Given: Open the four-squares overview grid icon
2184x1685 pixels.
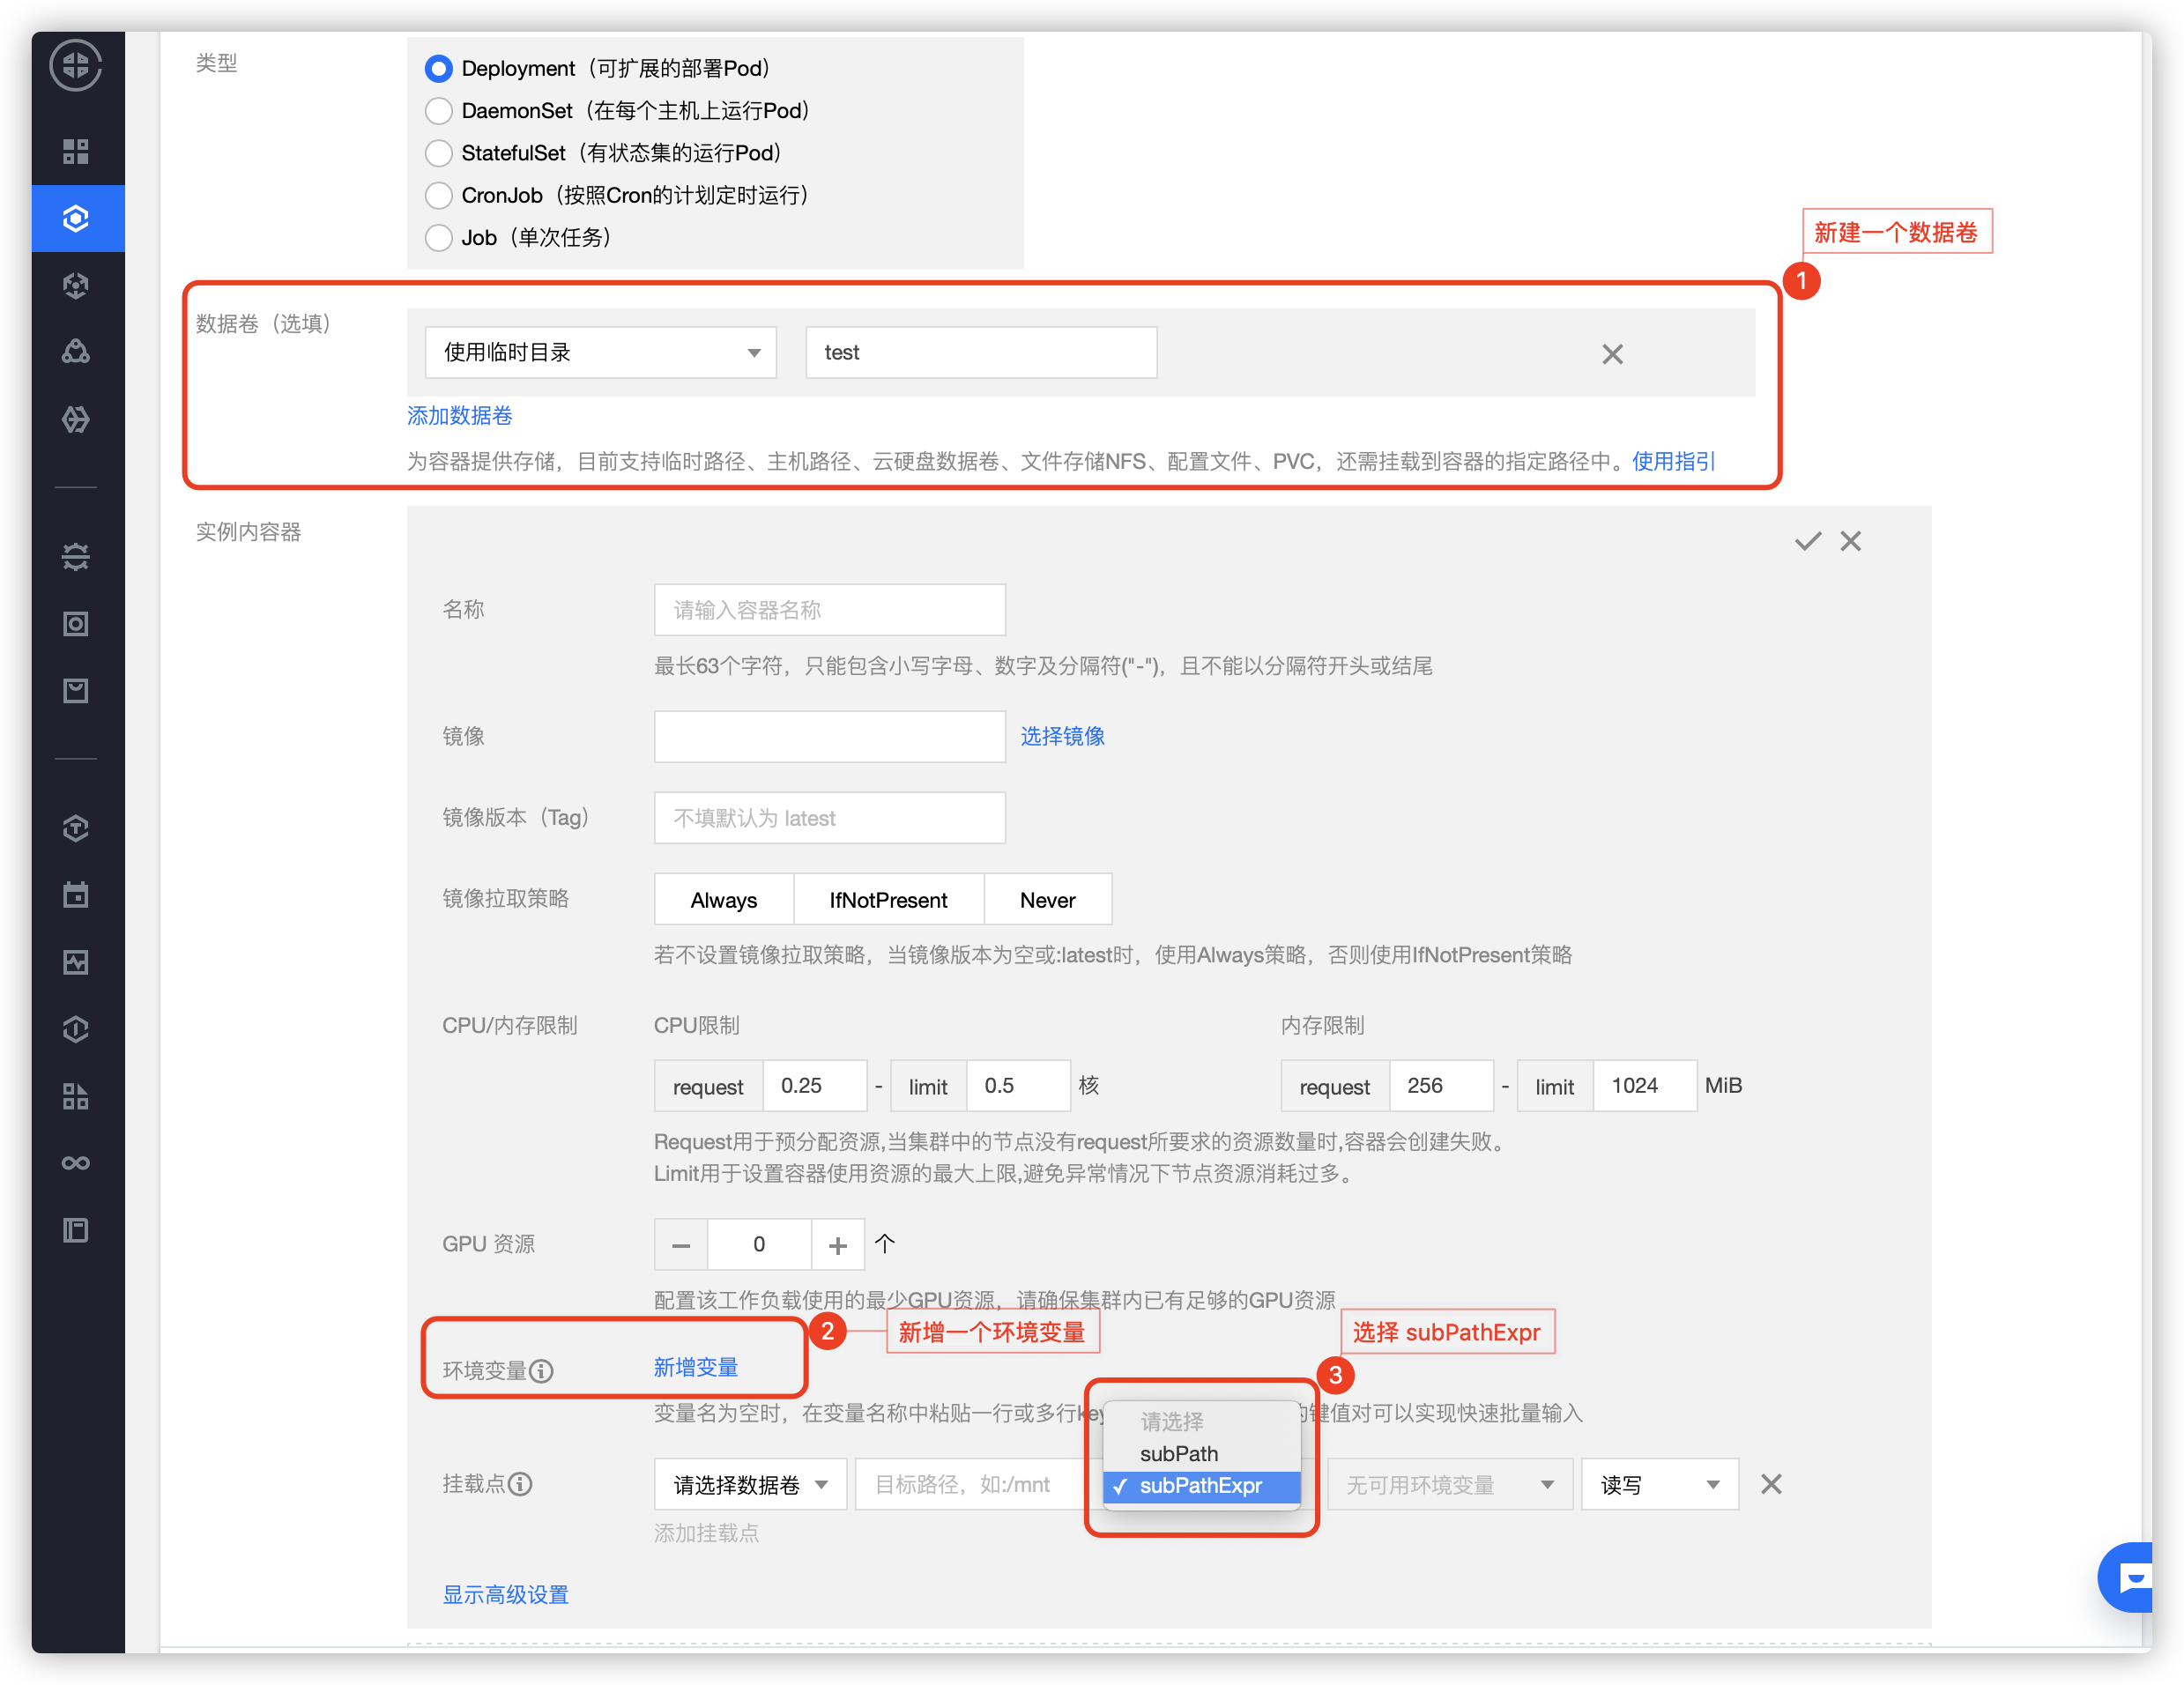Looking at the screenshot, I should pos(76,151).
